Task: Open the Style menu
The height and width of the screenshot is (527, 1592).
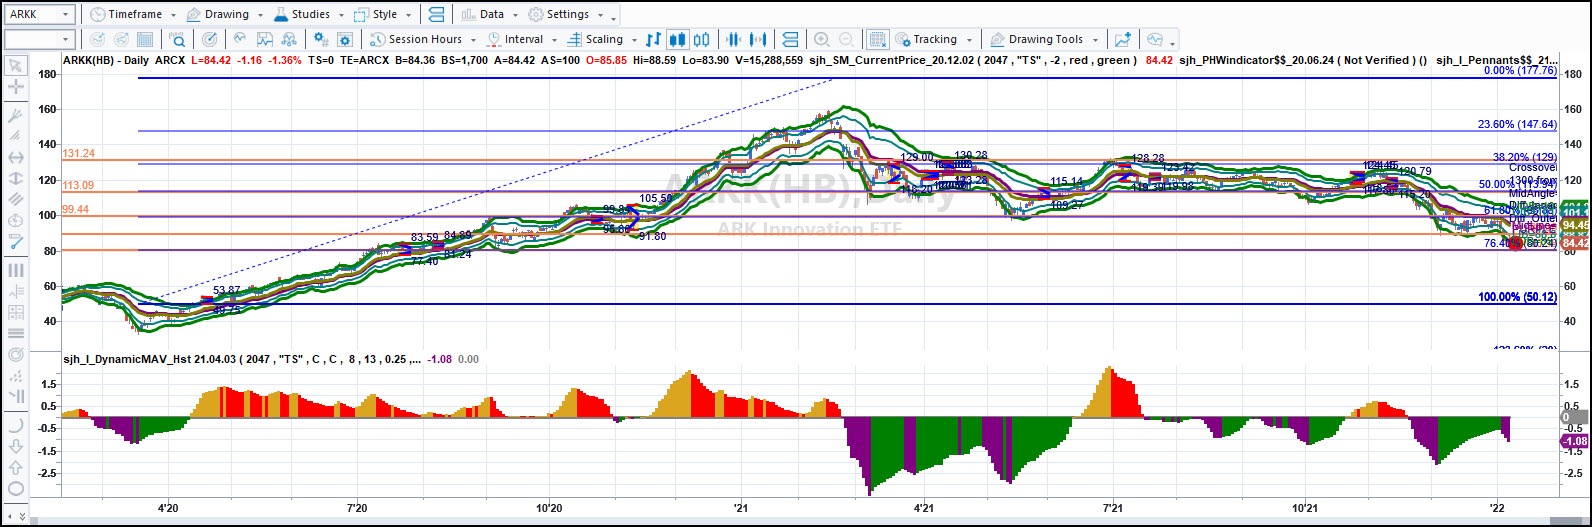Action: pyautogui.click(x=384, y=15)
